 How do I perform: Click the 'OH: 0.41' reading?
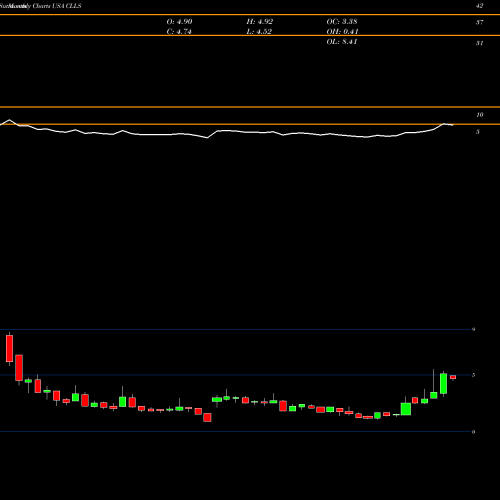[x=342, y=32]
